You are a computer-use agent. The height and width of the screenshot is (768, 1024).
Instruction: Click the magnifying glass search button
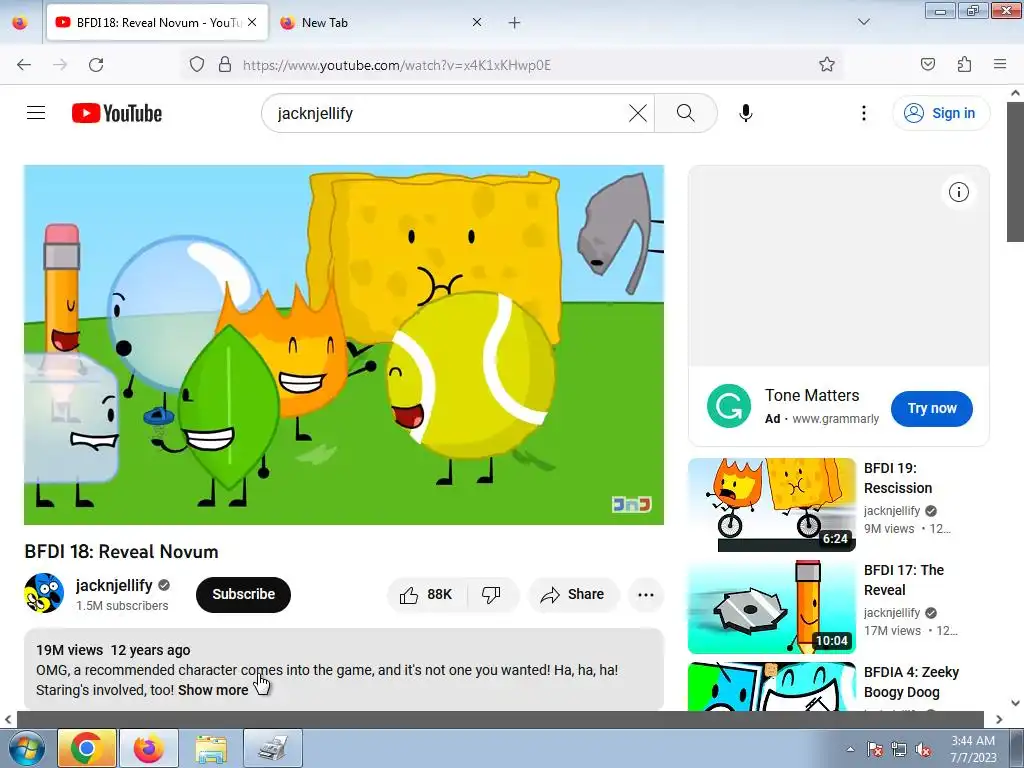tap(686, 113)
